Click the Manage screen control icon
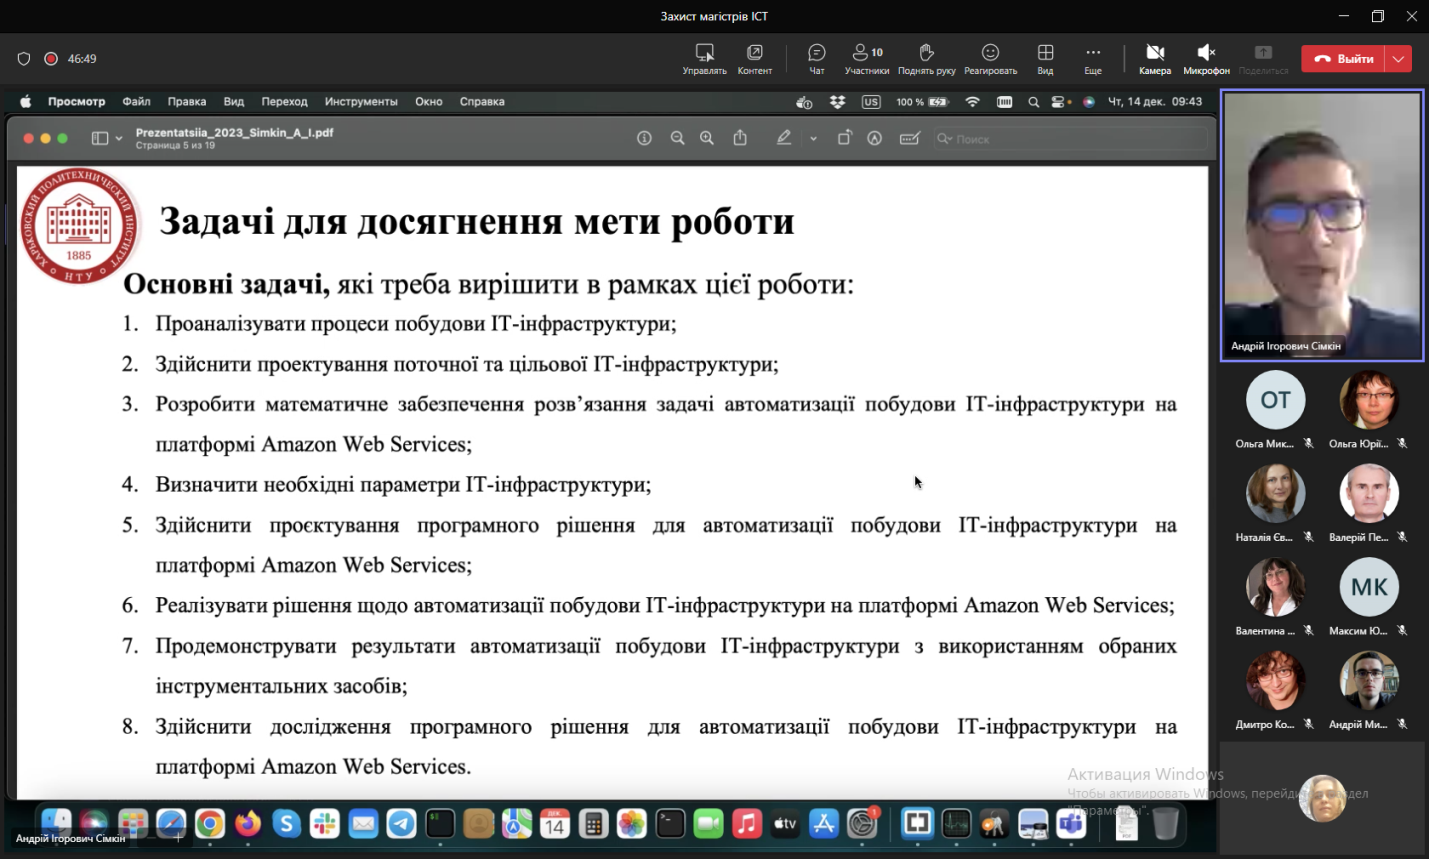Screen dimensions: 1429x859 pos(704,58)
